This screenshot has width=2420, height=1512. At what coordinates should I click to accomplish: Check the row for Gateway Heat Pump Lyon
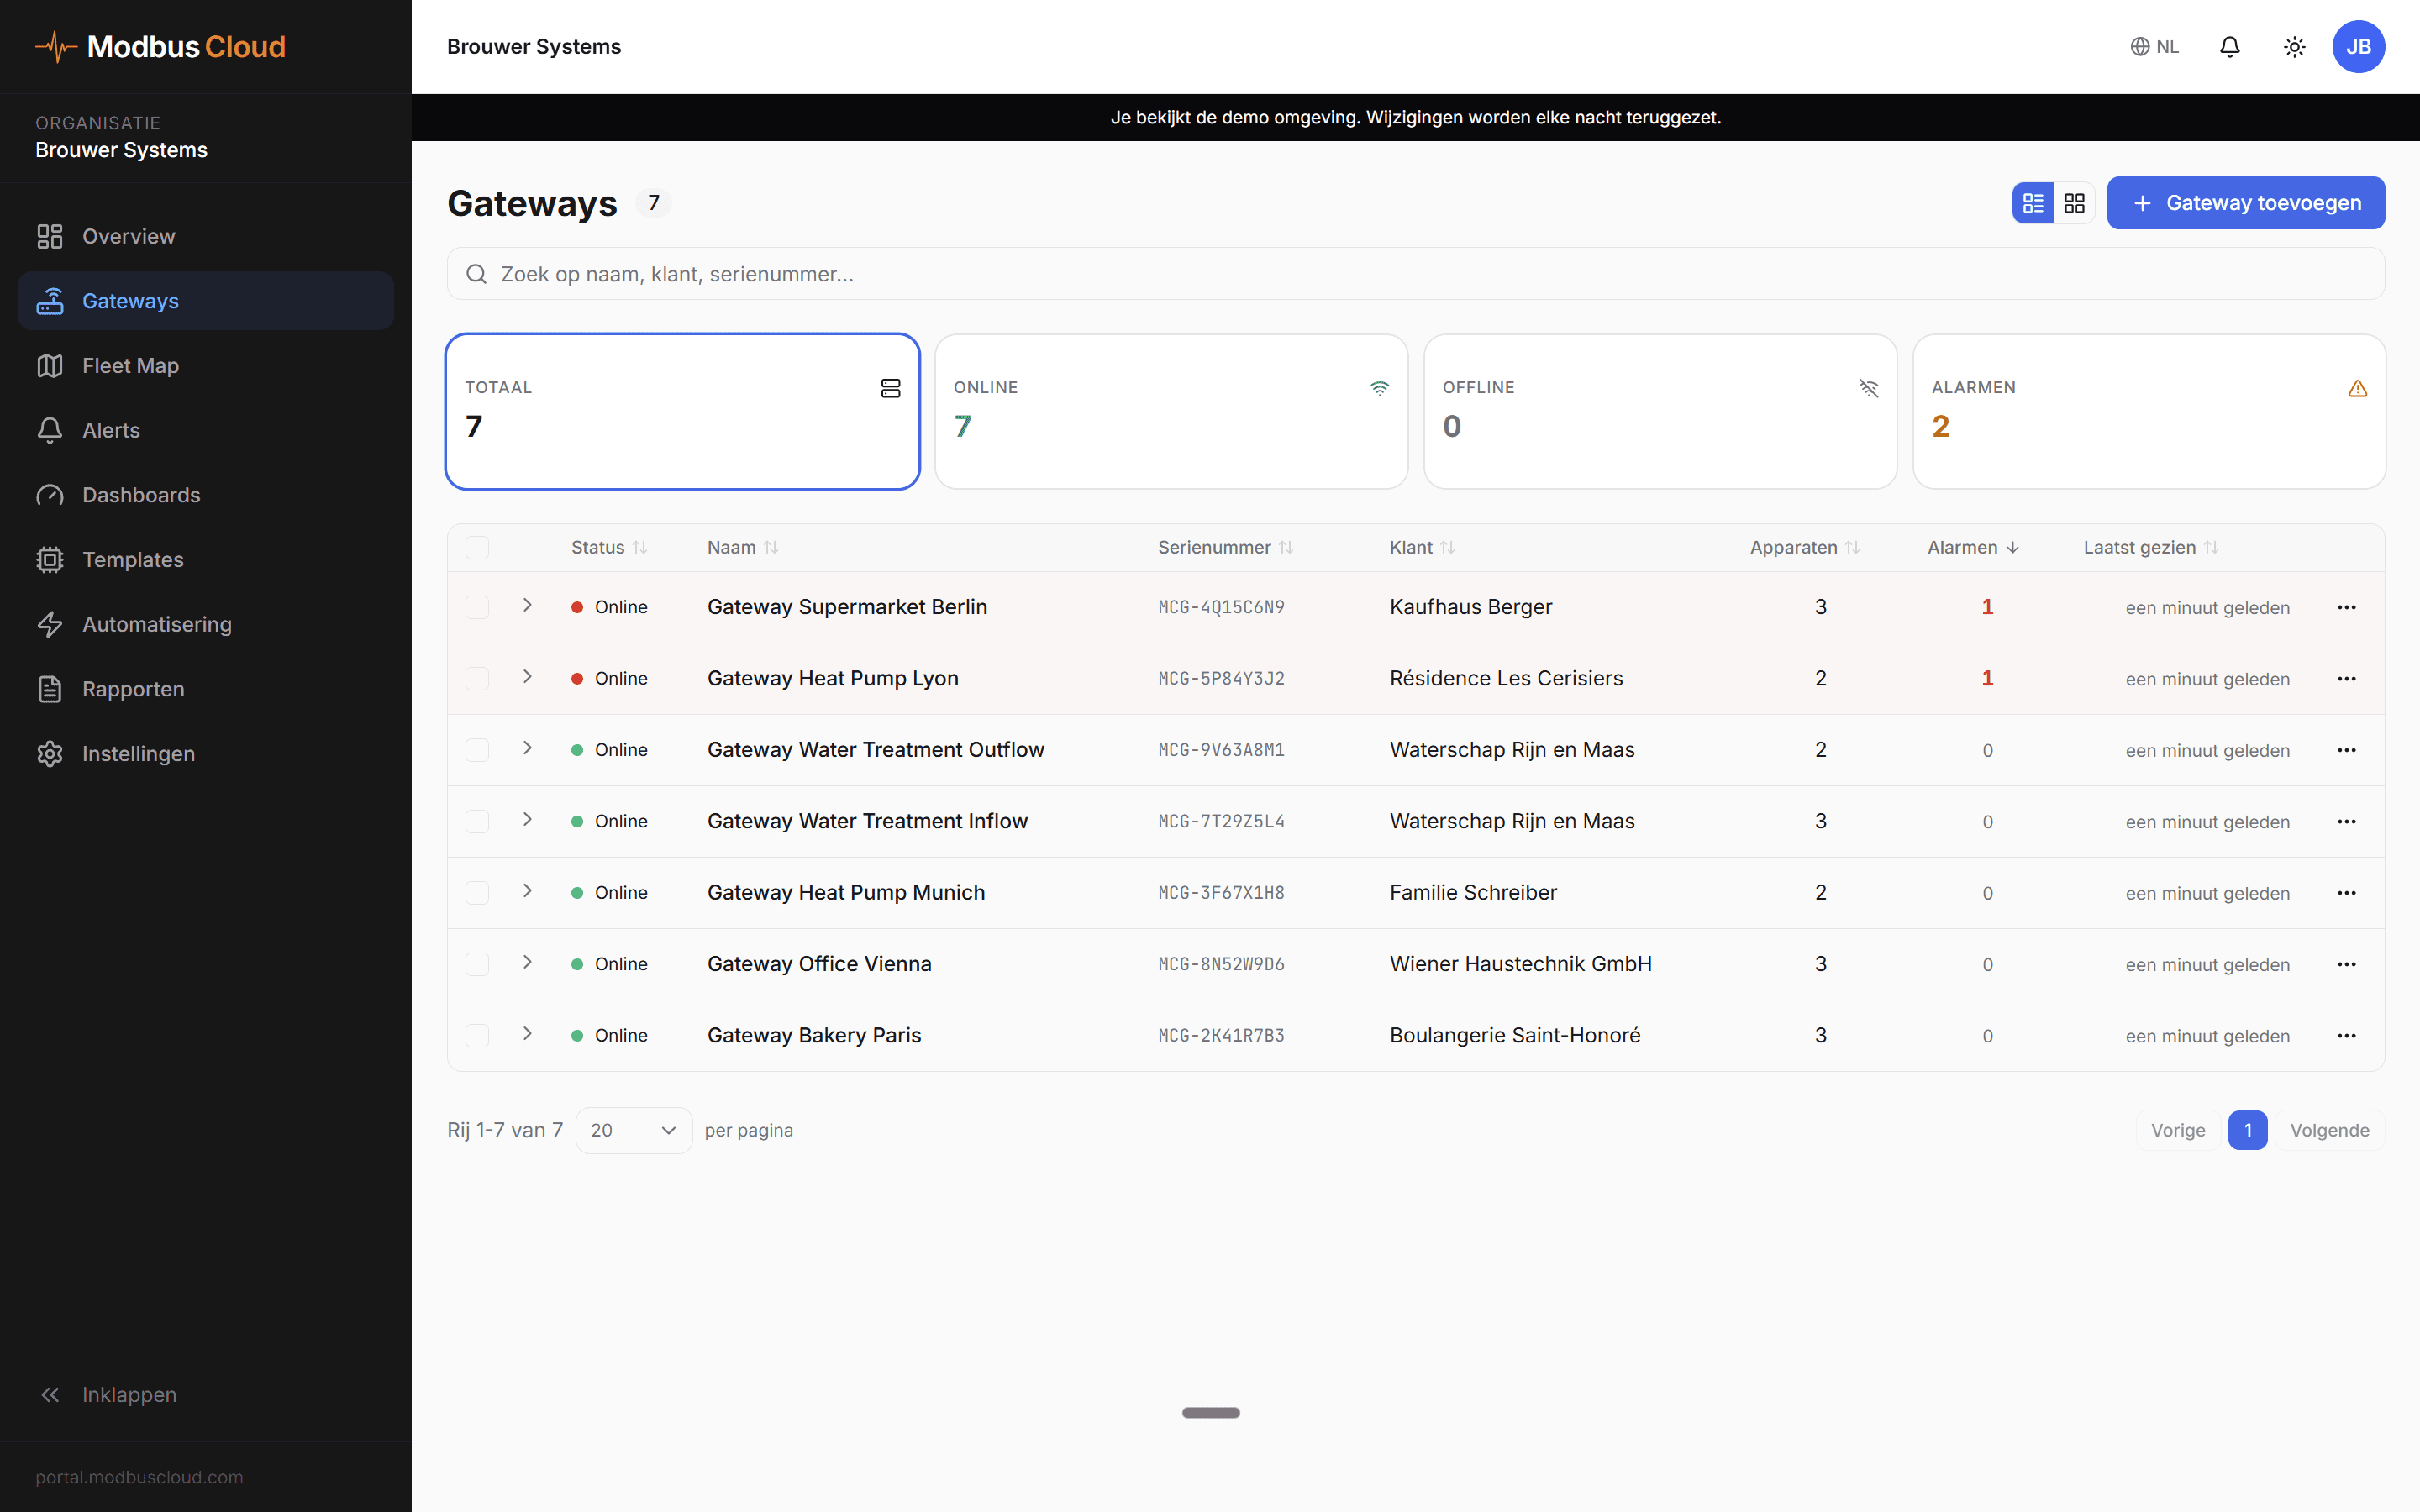(477, 678)
